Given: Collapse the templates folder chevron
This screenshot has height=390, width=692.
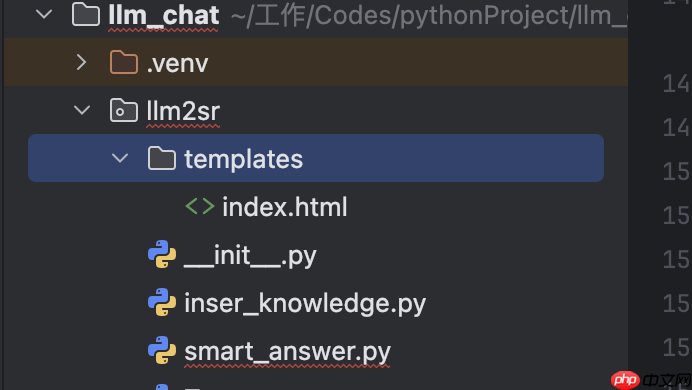Looking at the screenshot, I should click(120, 158).
